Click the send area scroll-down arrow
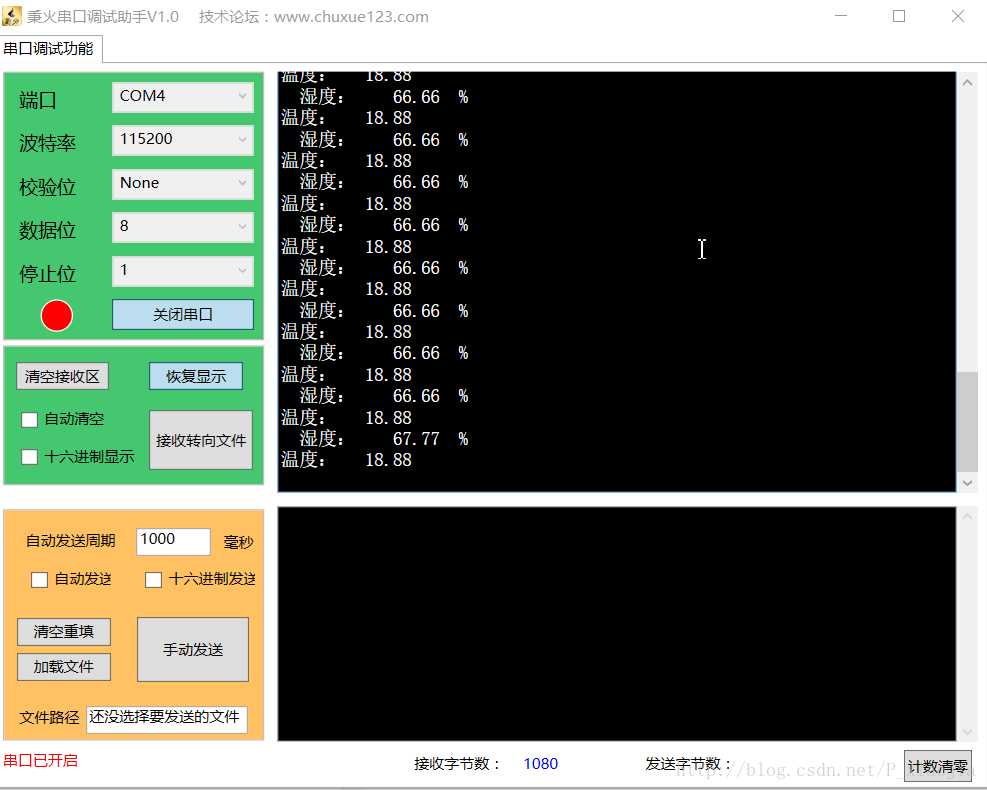This screenshot has width=987, height=790. coord(967,731)
